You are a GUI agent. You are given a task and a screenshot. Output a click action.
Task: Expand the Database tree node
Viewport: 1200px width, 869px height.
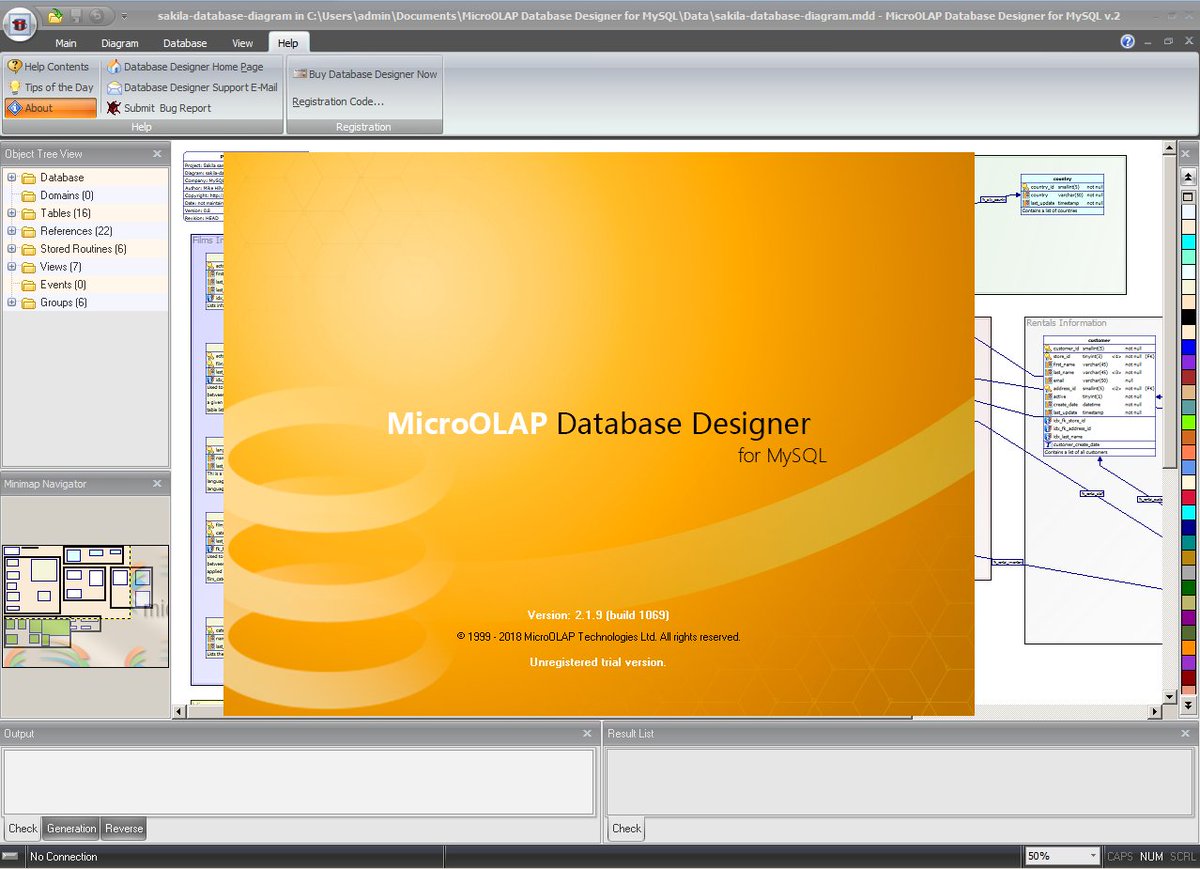(12, 178)
